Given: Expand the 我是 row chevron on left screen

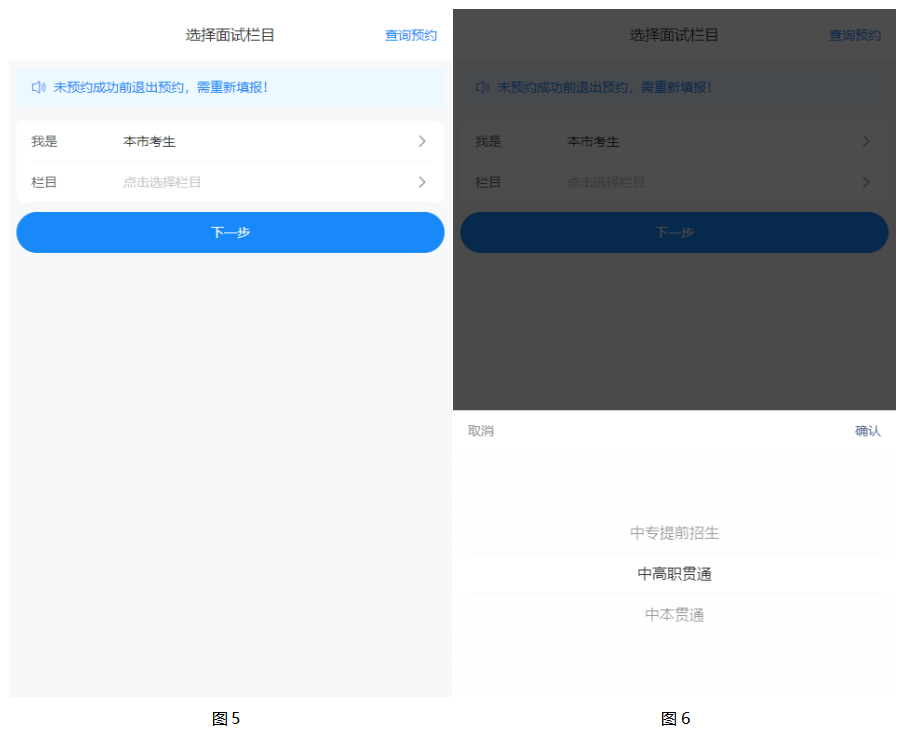Looking at the screenshot, I should click(422, 142).
